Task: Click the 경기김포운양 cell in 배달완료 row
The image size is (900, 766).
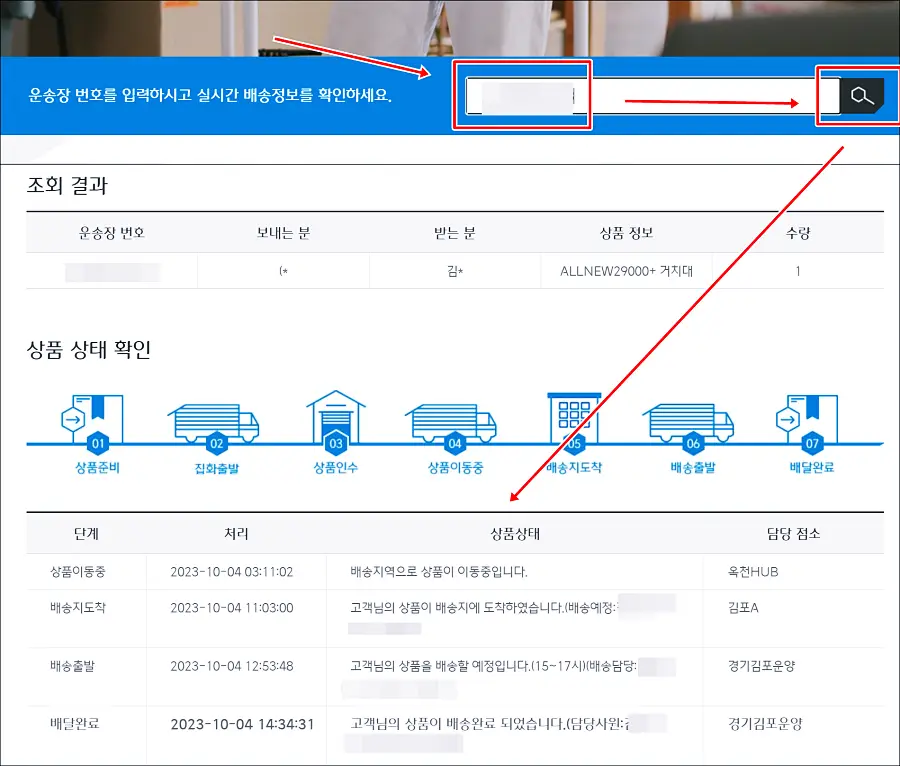Action: tap(765, 724)
